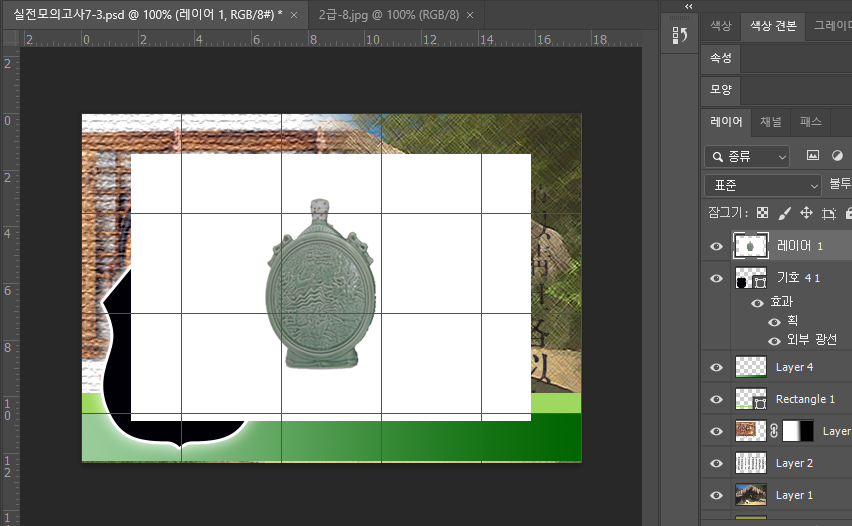Lock artboard nesting icon
Screen dimensions: 852x526
[x=828, y=213]
